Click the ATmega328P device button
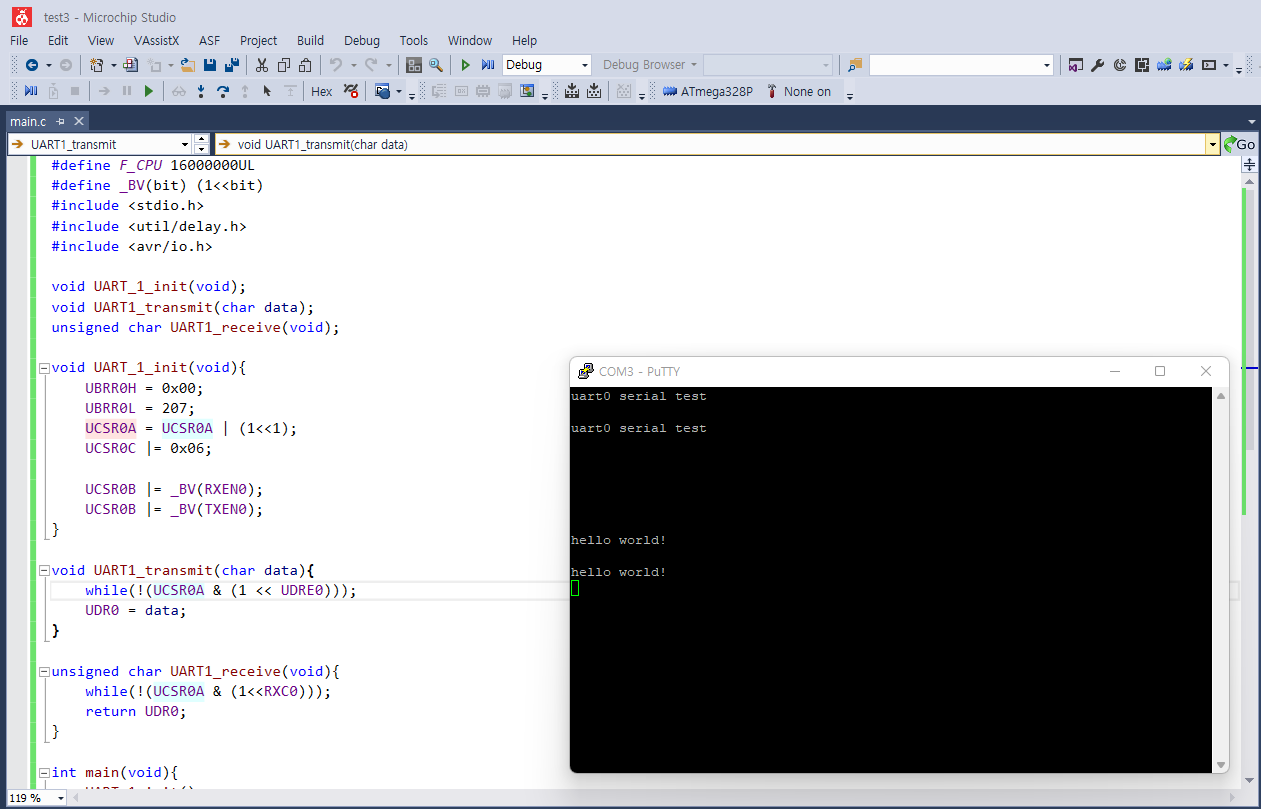 pyautogui.click(x=708, y=91)
